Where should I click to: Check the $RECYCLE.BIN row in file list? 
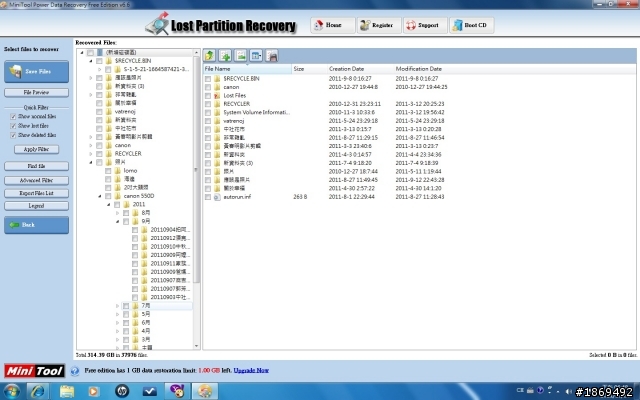click(208, 79)
